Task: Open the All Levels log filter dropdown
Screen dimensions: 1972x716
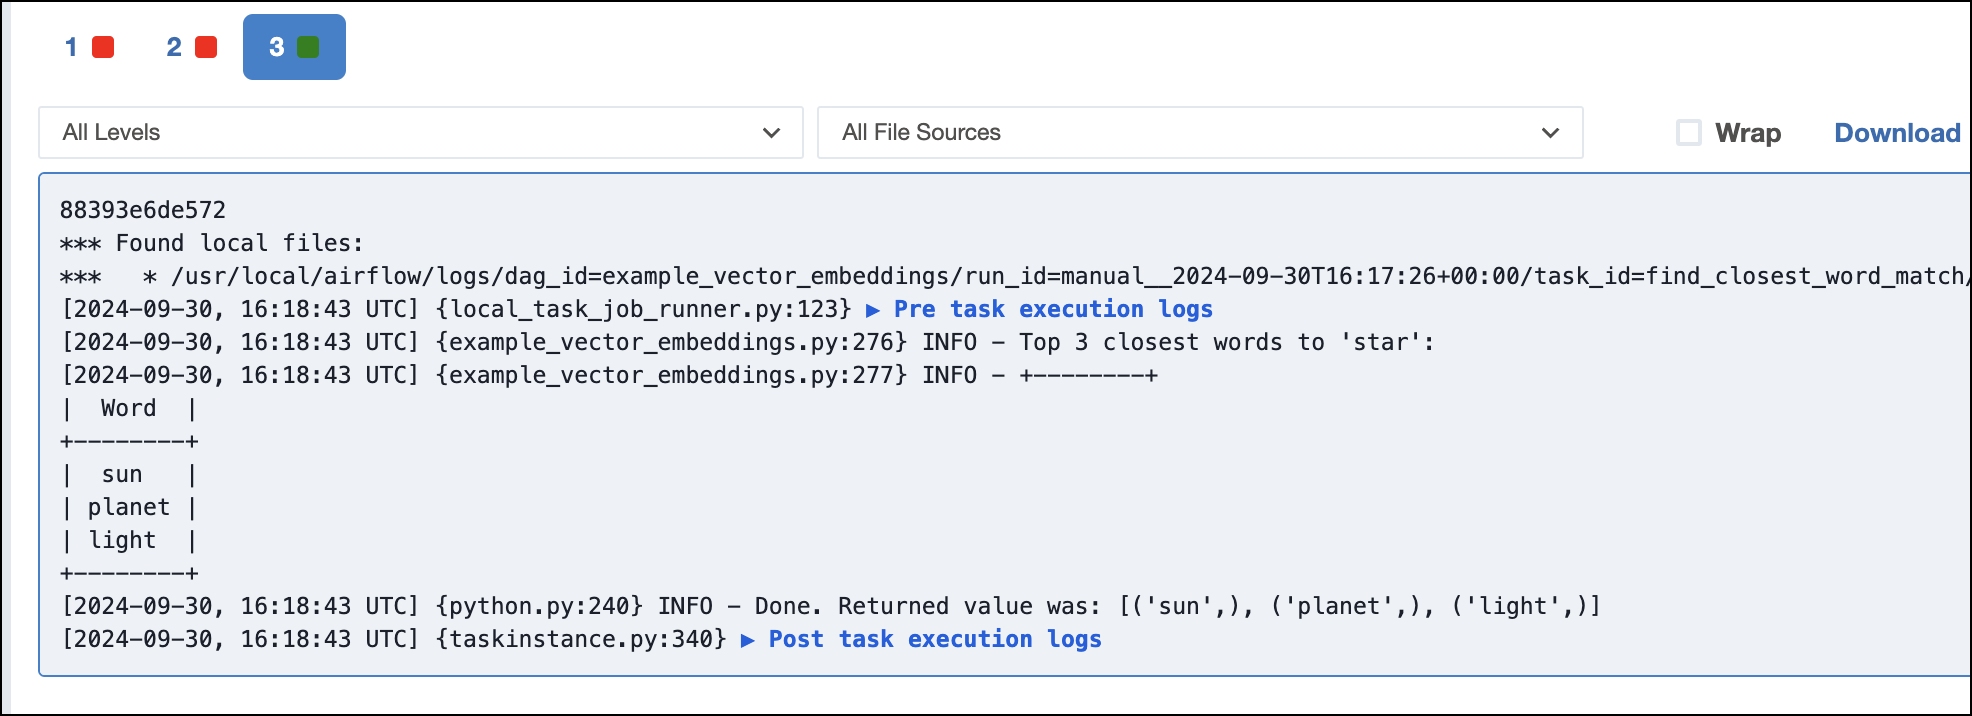Action: [x=420, y=133]
